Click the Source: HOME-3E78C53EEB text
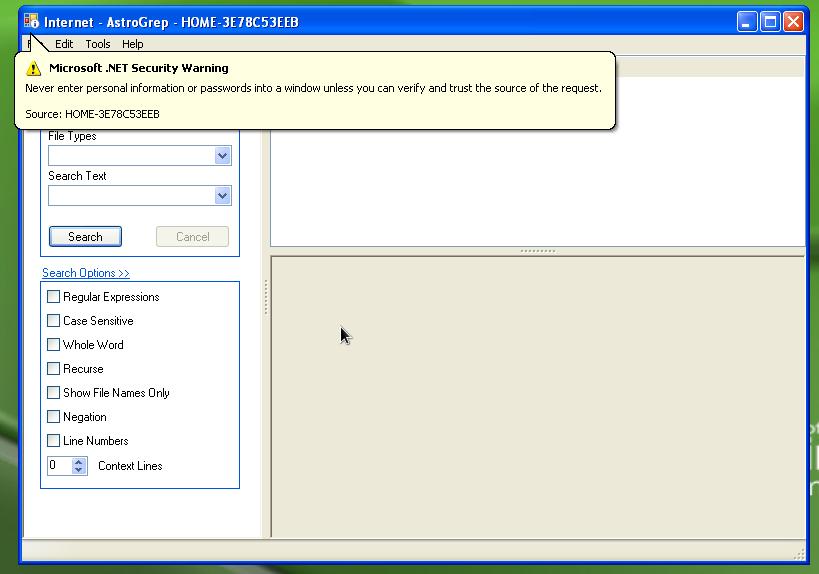Image resolution: width=819 pixels, height=574 pixels. (x=92, y=114)
